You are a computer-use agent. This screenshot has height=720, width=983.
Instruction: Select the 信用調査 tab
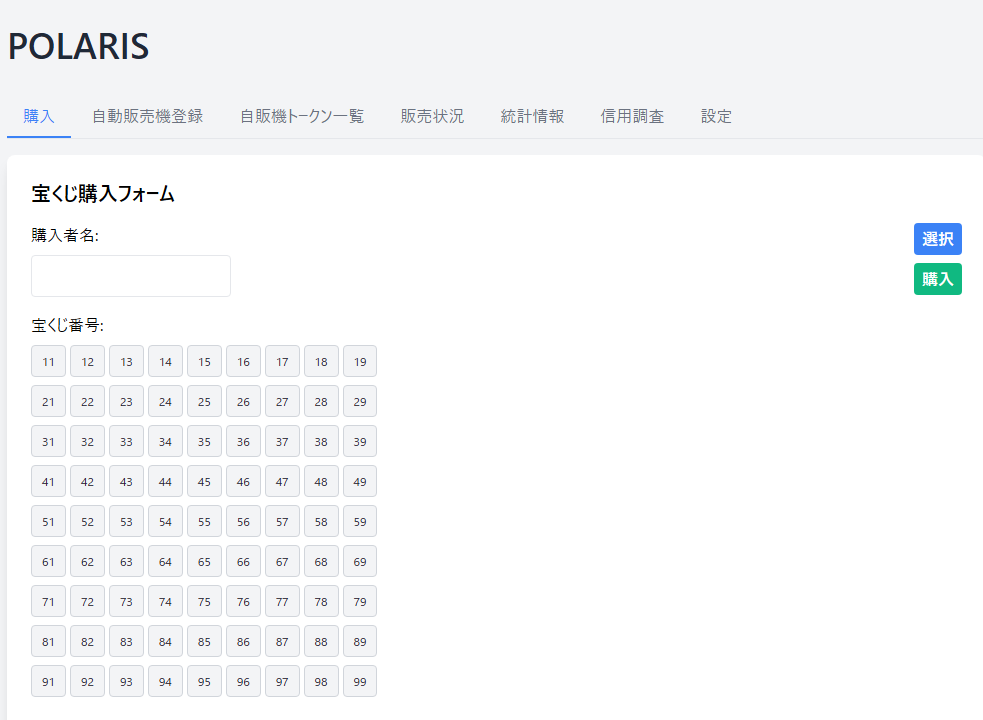click(632, 116)
